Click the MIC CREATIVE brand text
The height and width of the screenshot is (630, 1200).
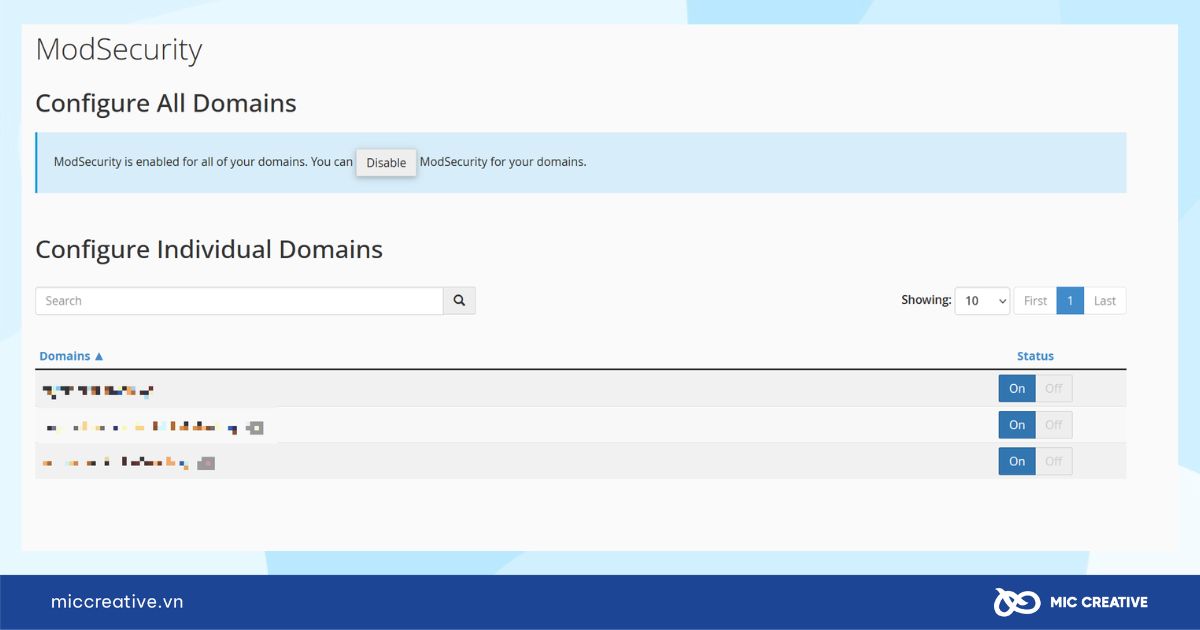pos(1099,602)
